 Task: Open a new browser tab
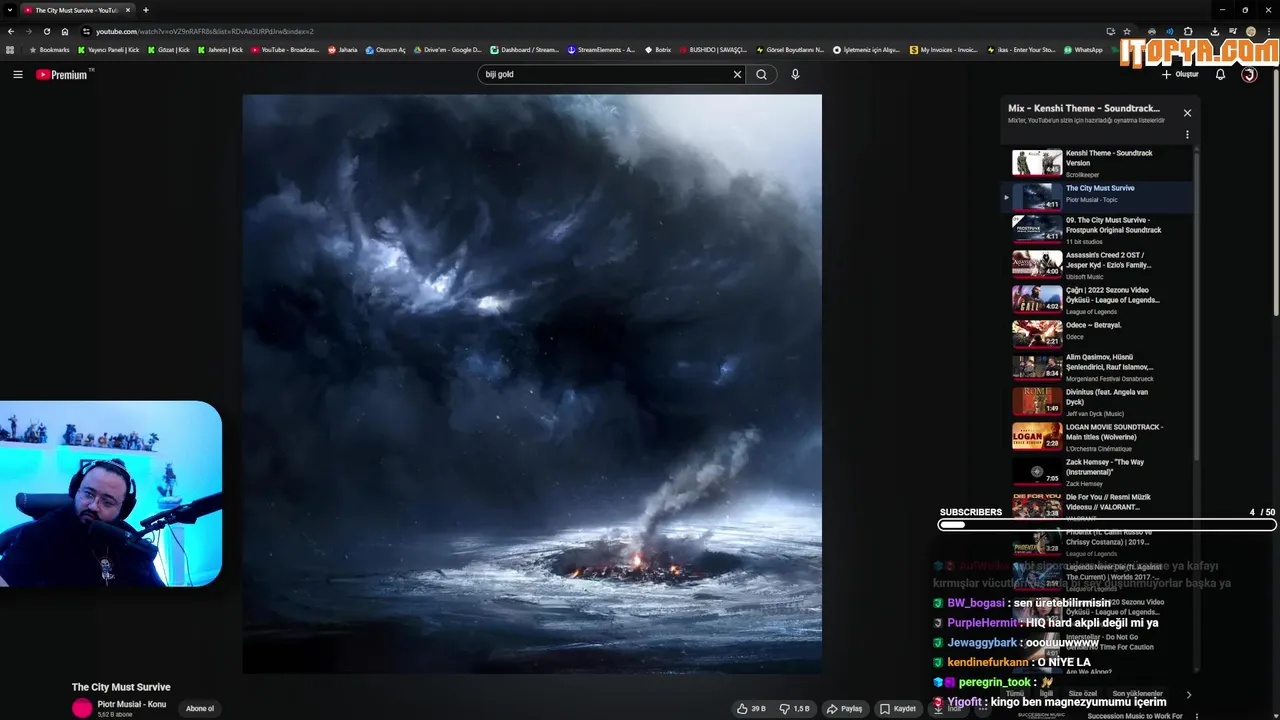coord(146,10)
